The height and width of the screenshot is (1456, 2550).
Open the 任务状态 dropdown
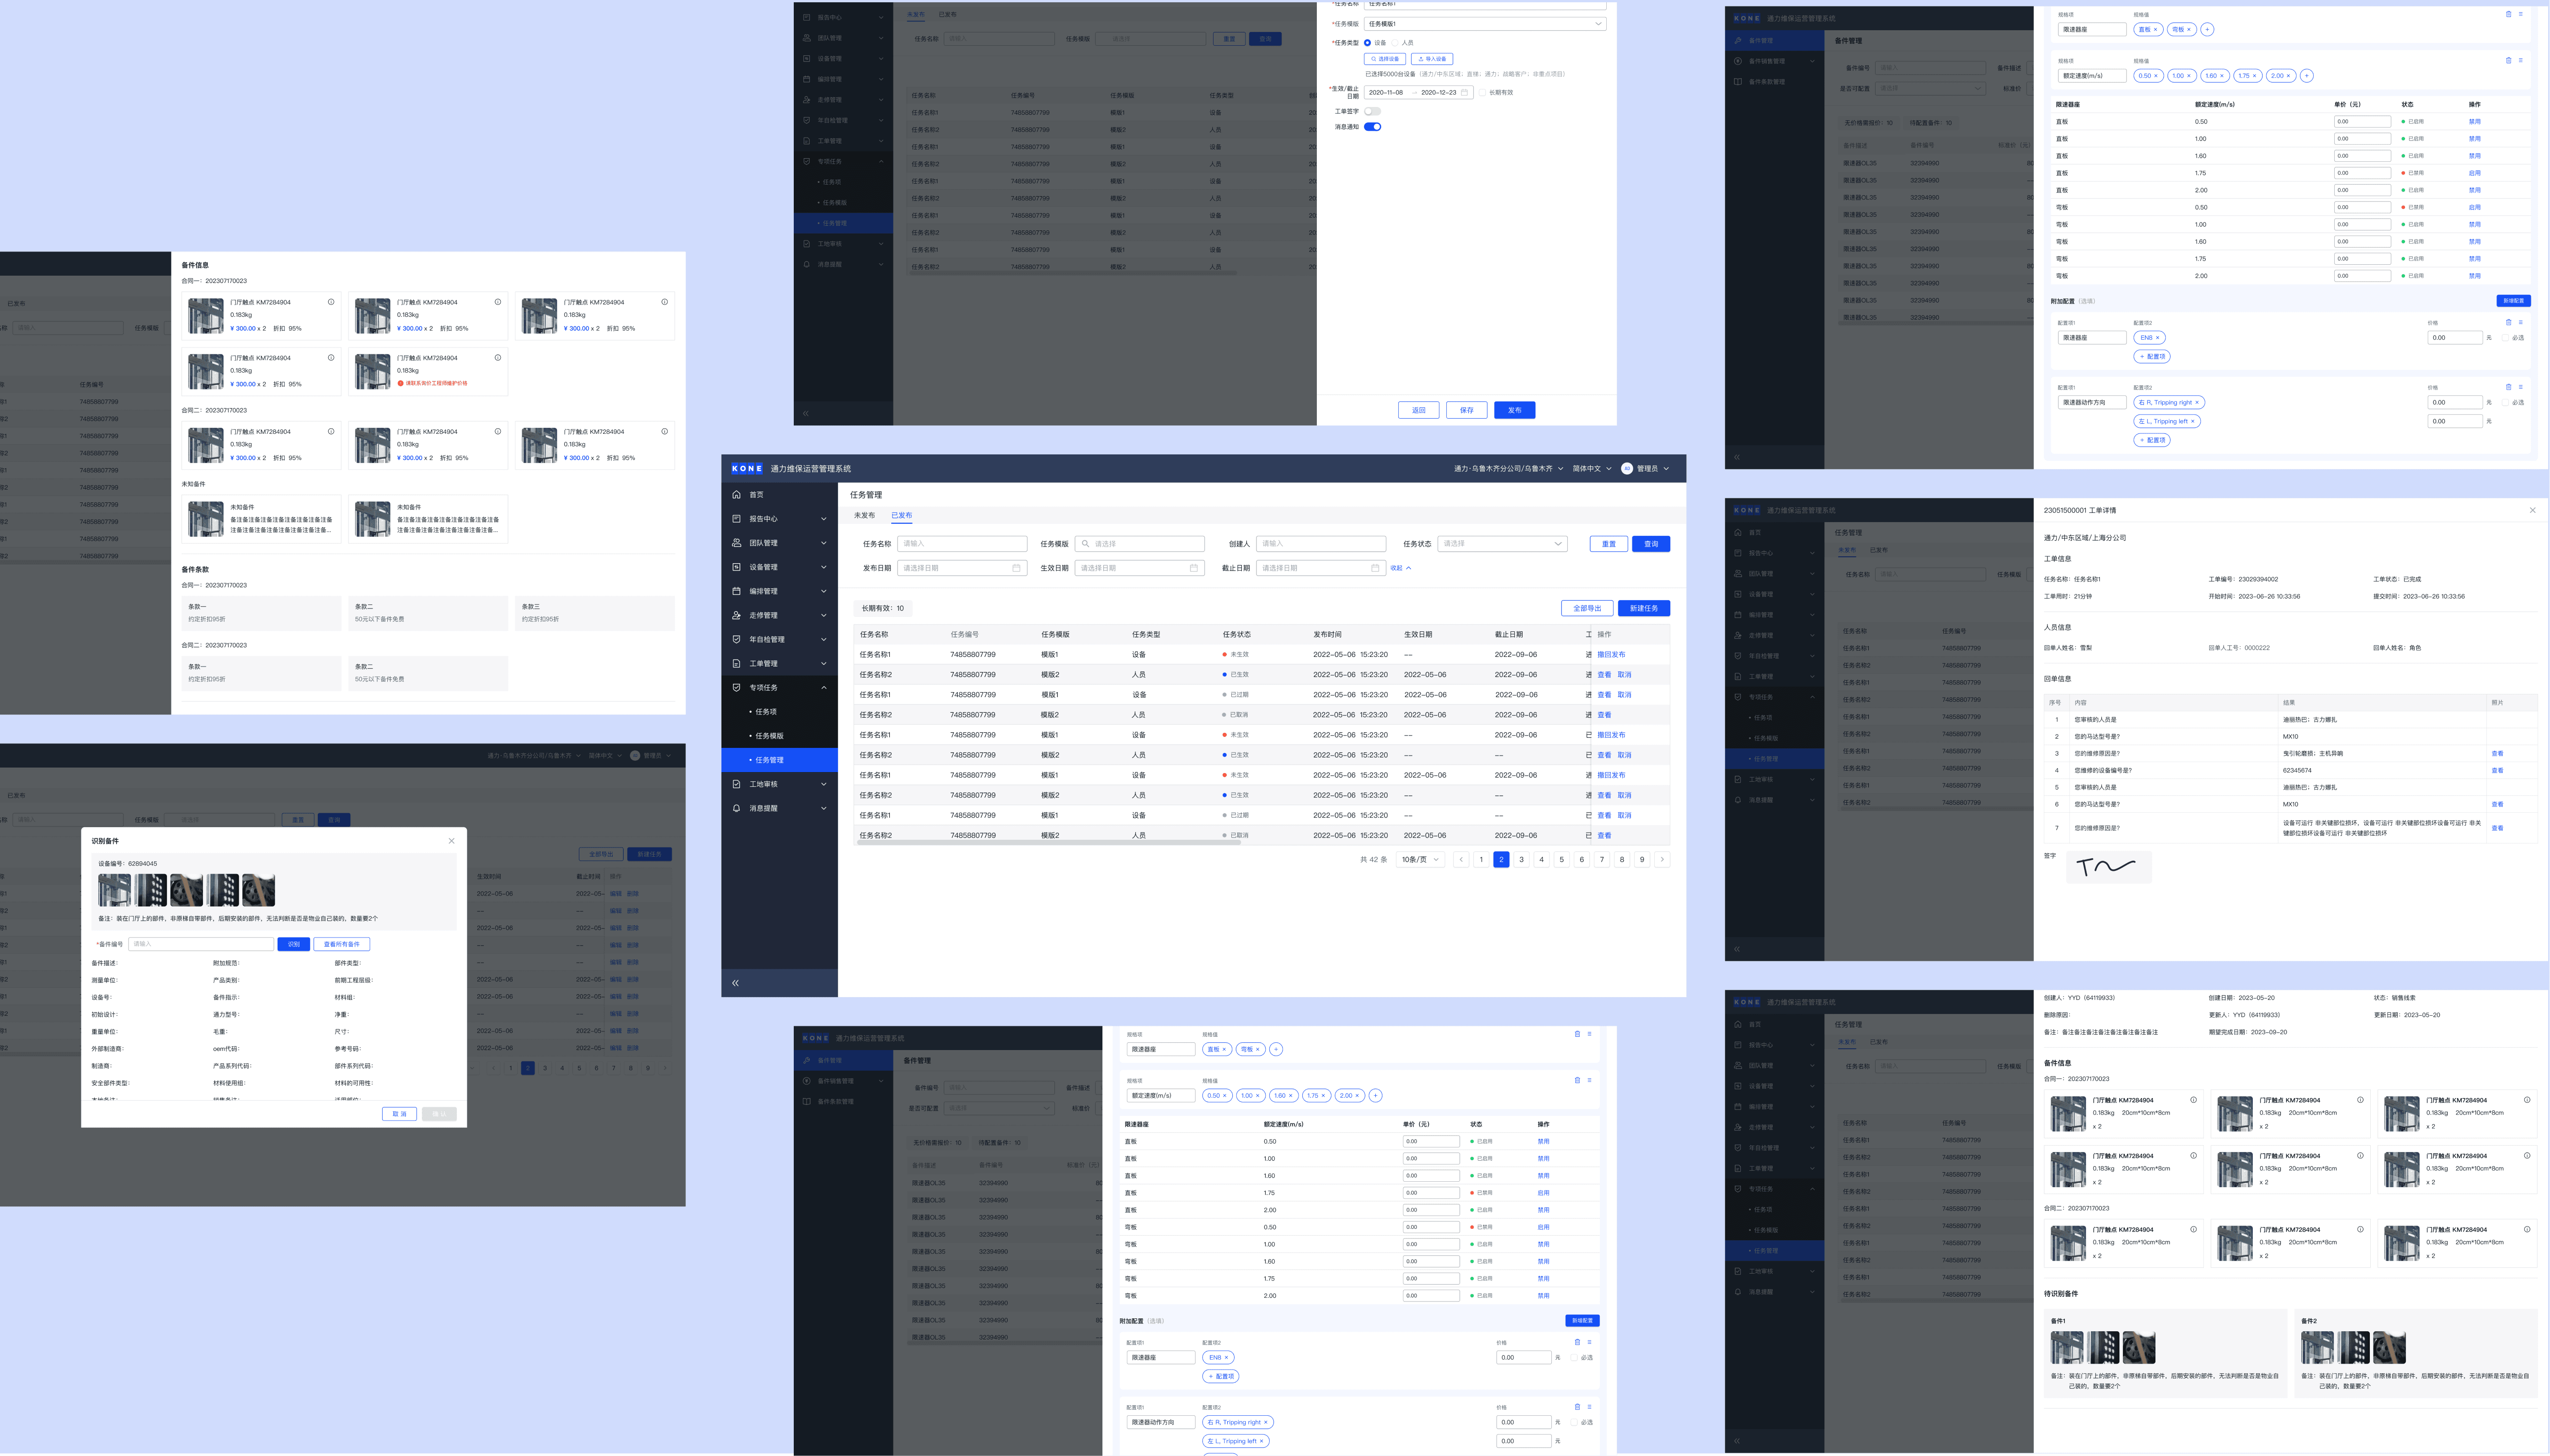coord(1502,544)
